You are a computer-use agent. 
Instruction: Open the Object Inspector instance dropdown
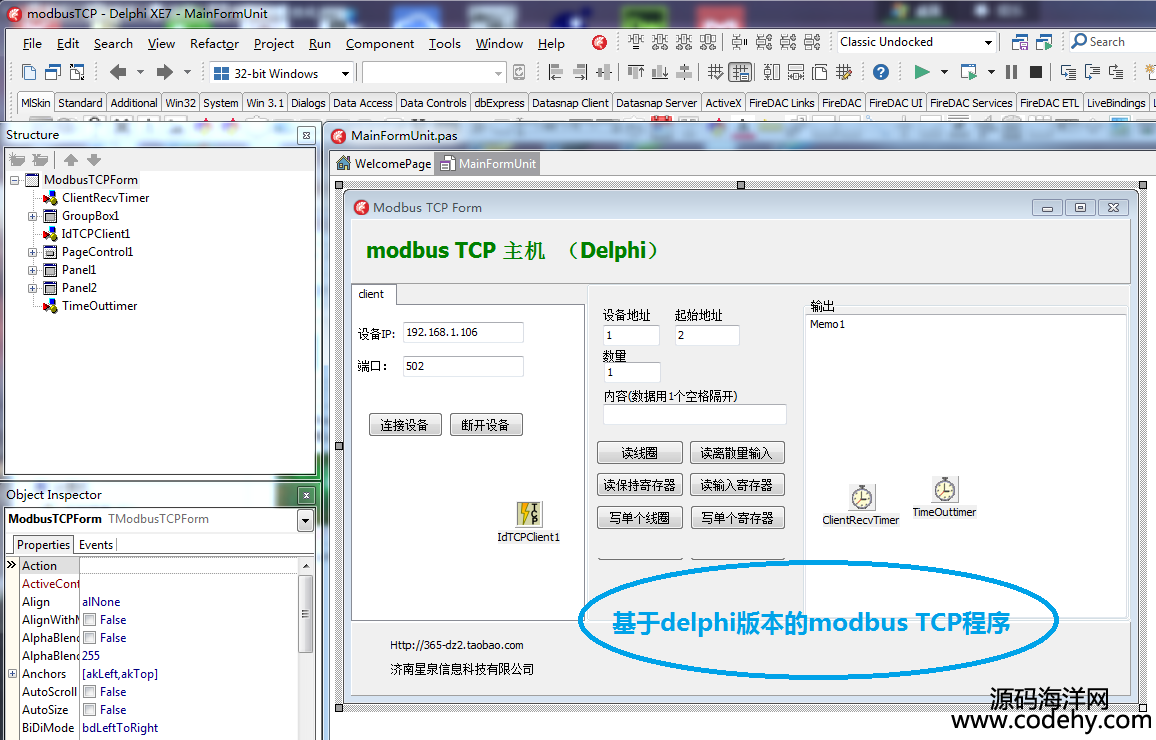[x=305, y=520]
